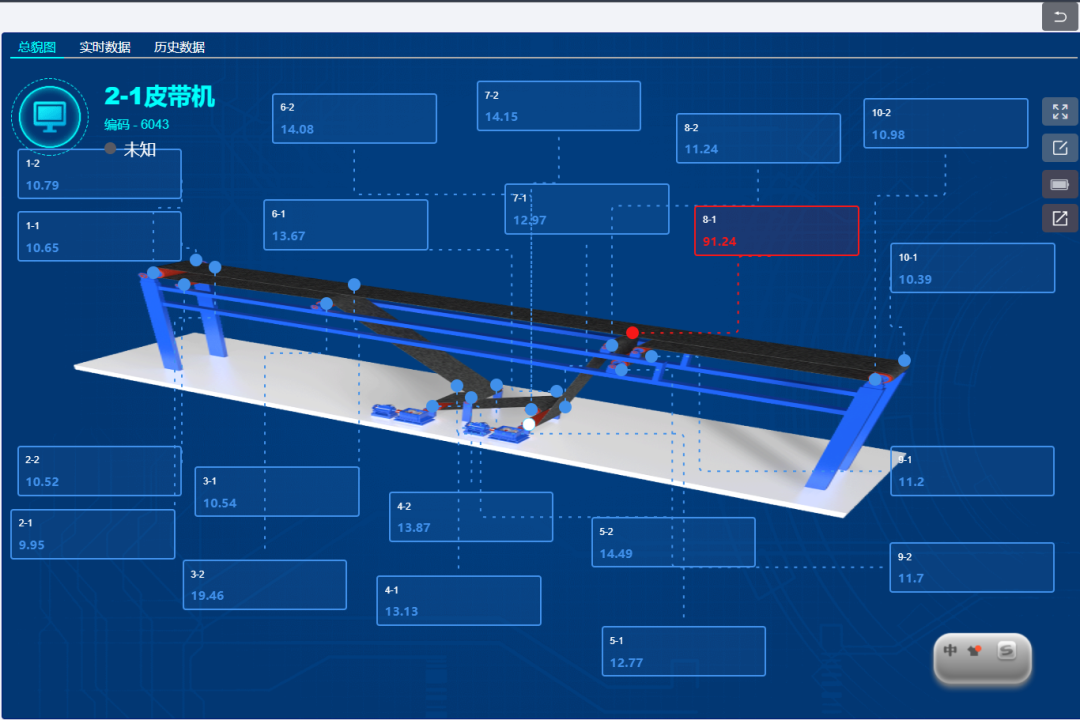Open sensor box 10-1 showing 10.39

pos(973,268)
